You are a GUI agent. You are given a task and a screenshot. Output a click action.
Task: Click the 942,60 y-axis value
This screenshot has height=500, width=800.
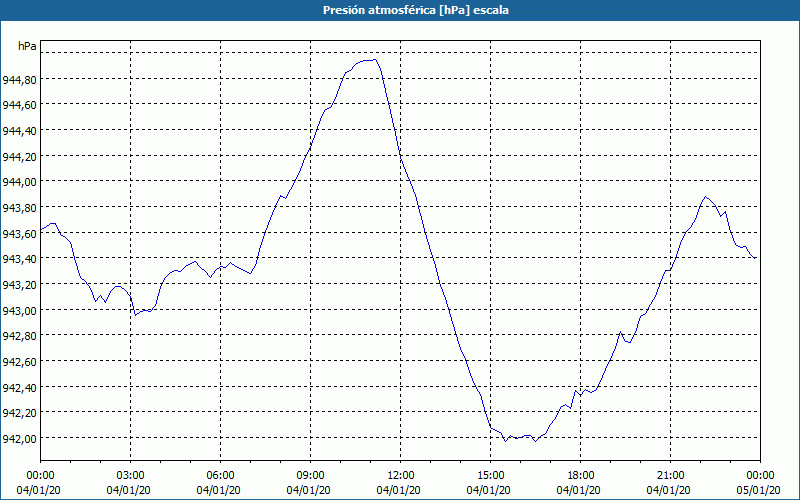[20, 362]
